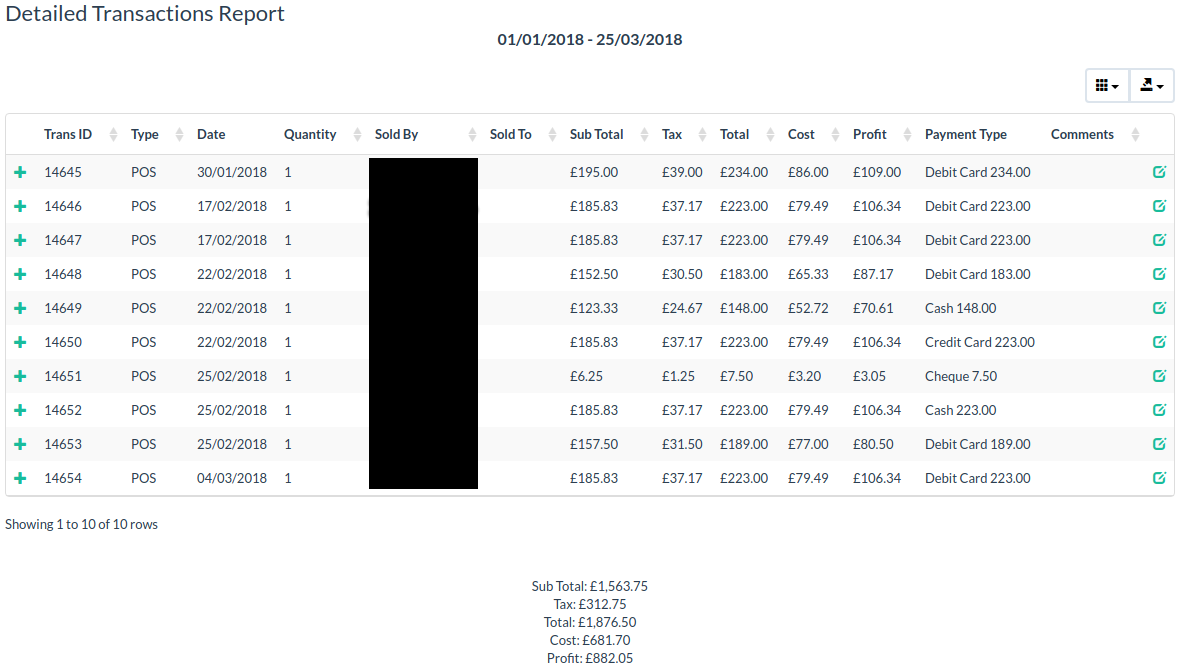Screen dimensions: 1179x671
Task: Open the columns visibility dropdown
Action: (x=1106, y=85)
